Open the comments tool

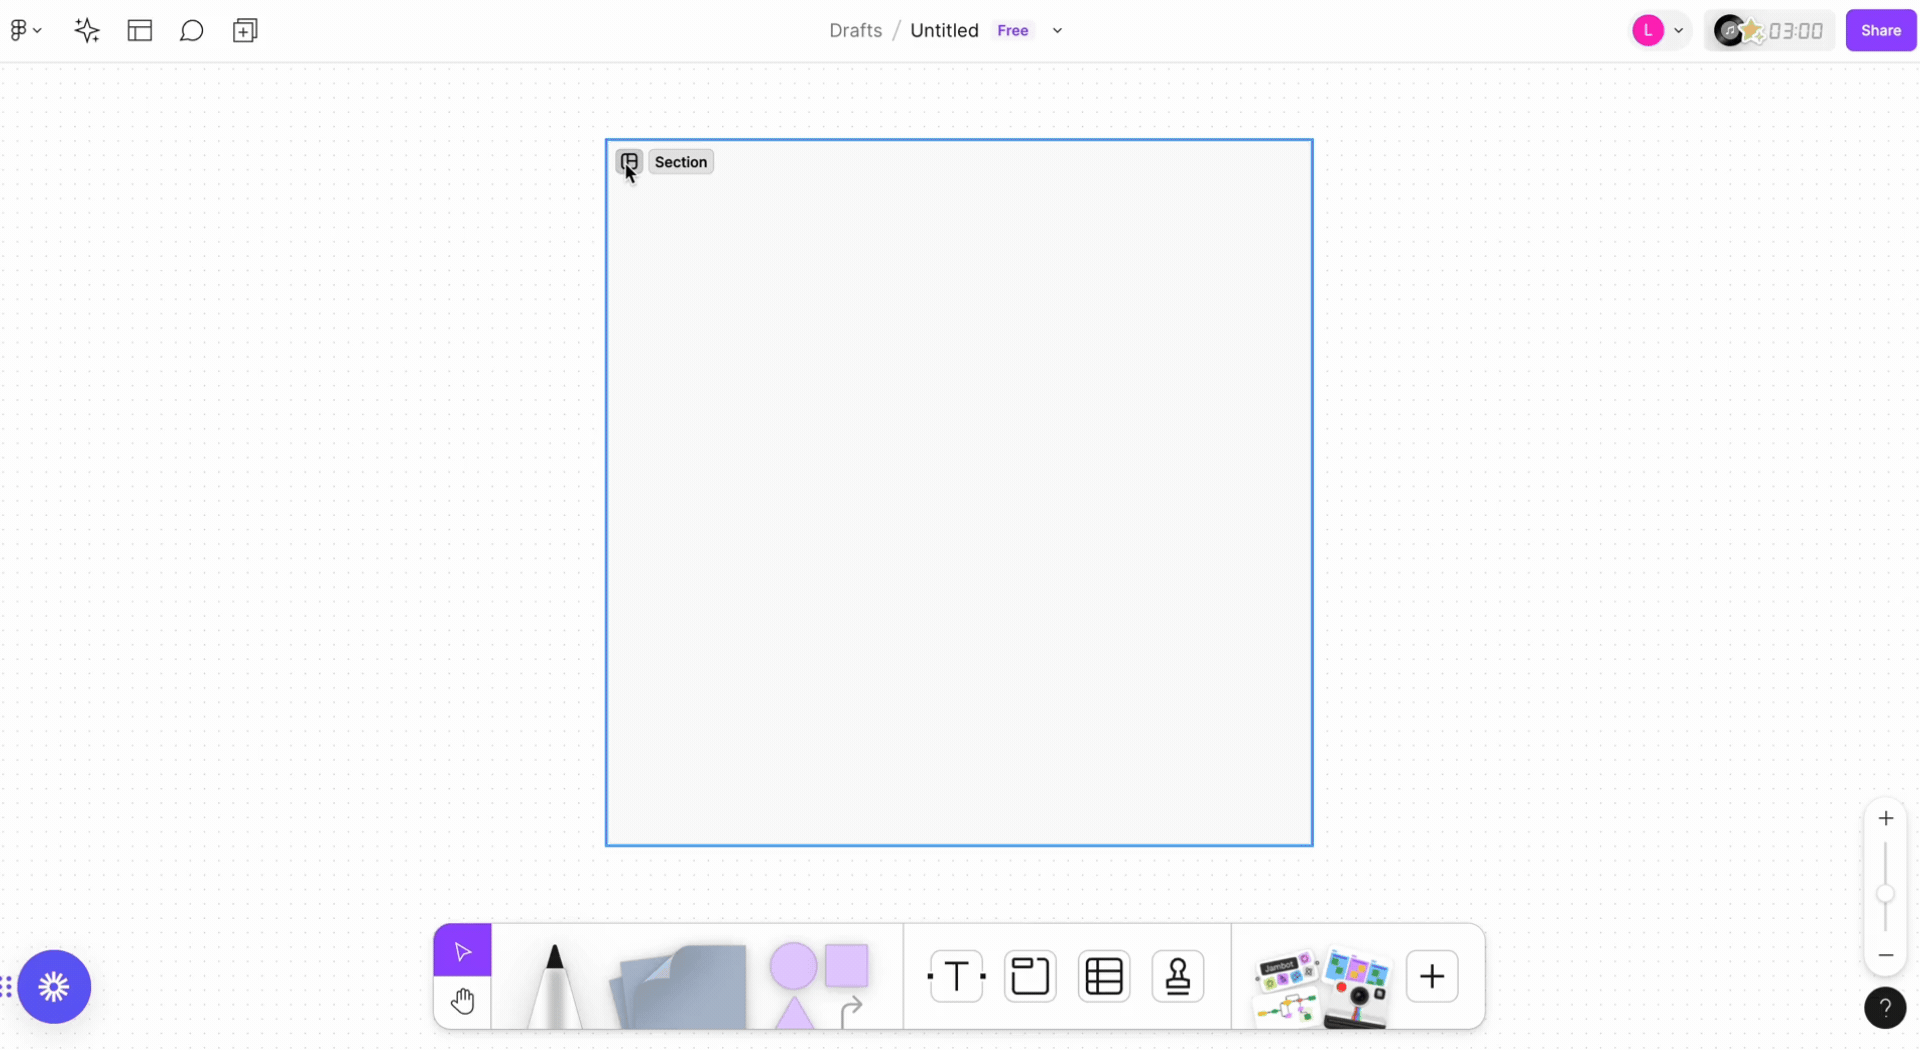click(x=191, y=31)
